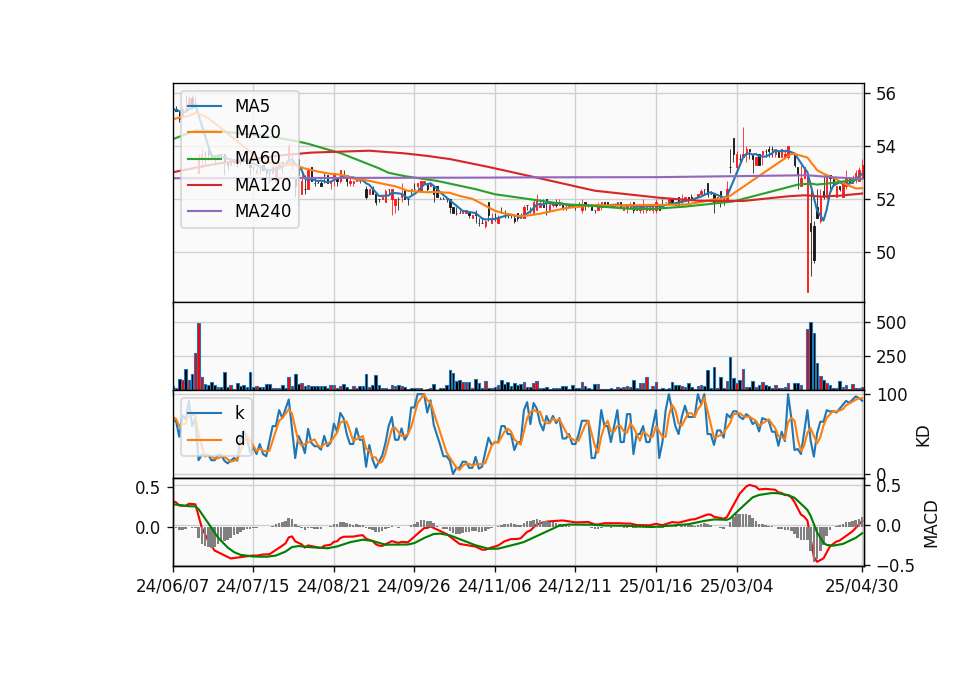Image resolution: width=960 pixels, height=690 pixels.
Task: Click the MA240 legend label
Action: (x=263, y=211)
